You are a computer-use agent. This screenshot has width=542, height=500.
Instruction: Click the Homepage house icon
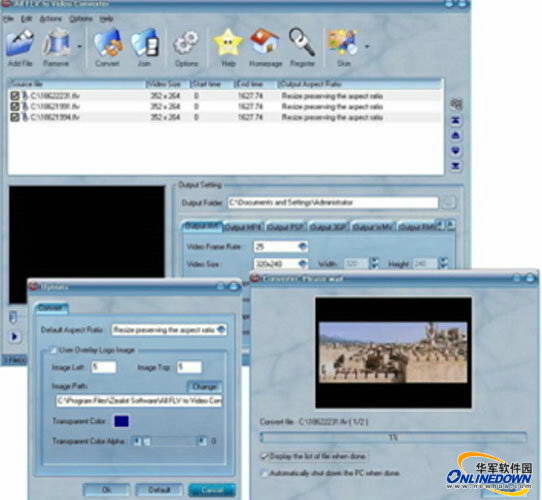point(265,42)
